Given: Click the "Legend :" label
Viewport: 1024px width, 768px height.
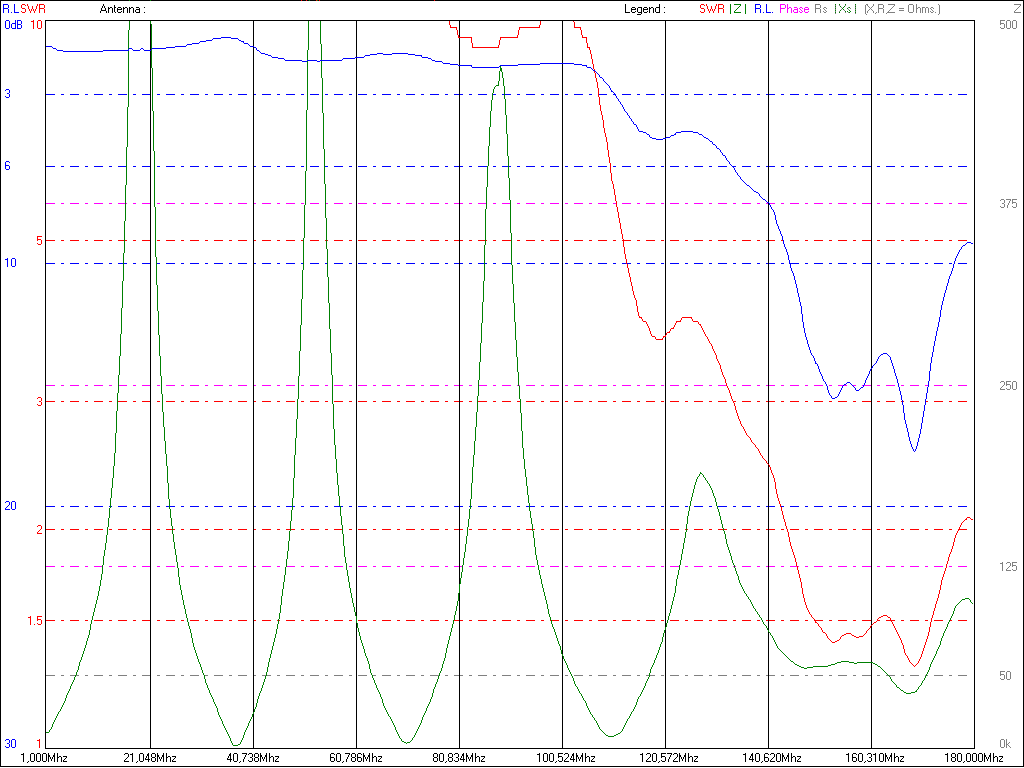Looking at the screenshot, I should (645, 9).
